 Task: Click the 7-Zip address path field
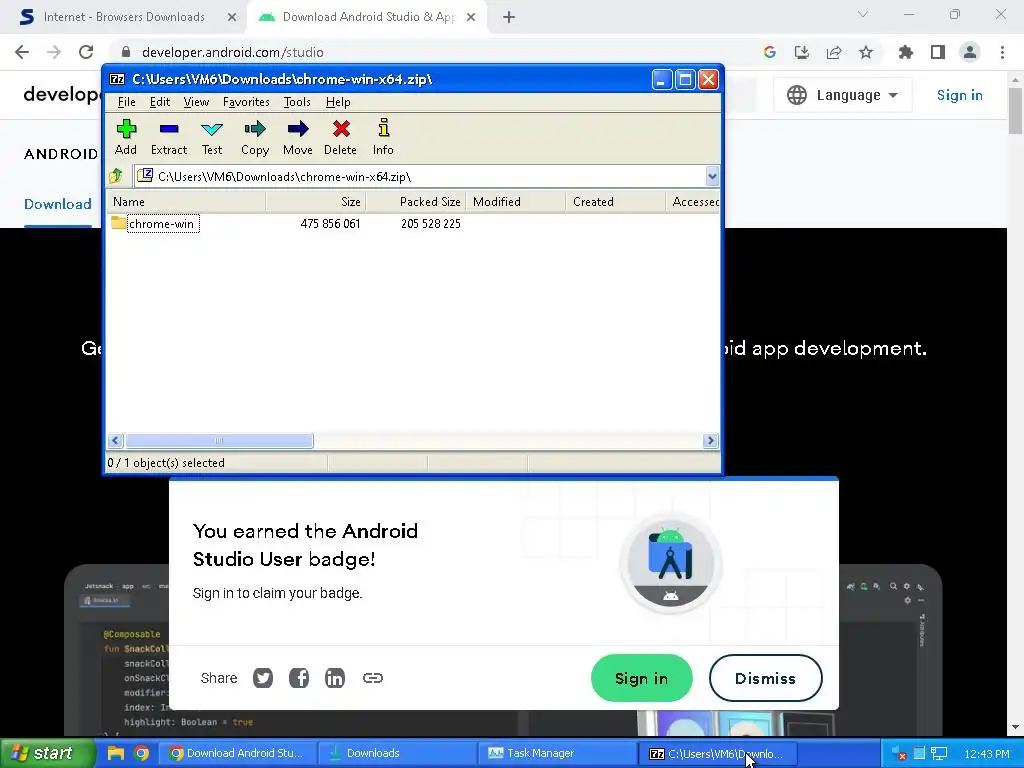point(420,176)
